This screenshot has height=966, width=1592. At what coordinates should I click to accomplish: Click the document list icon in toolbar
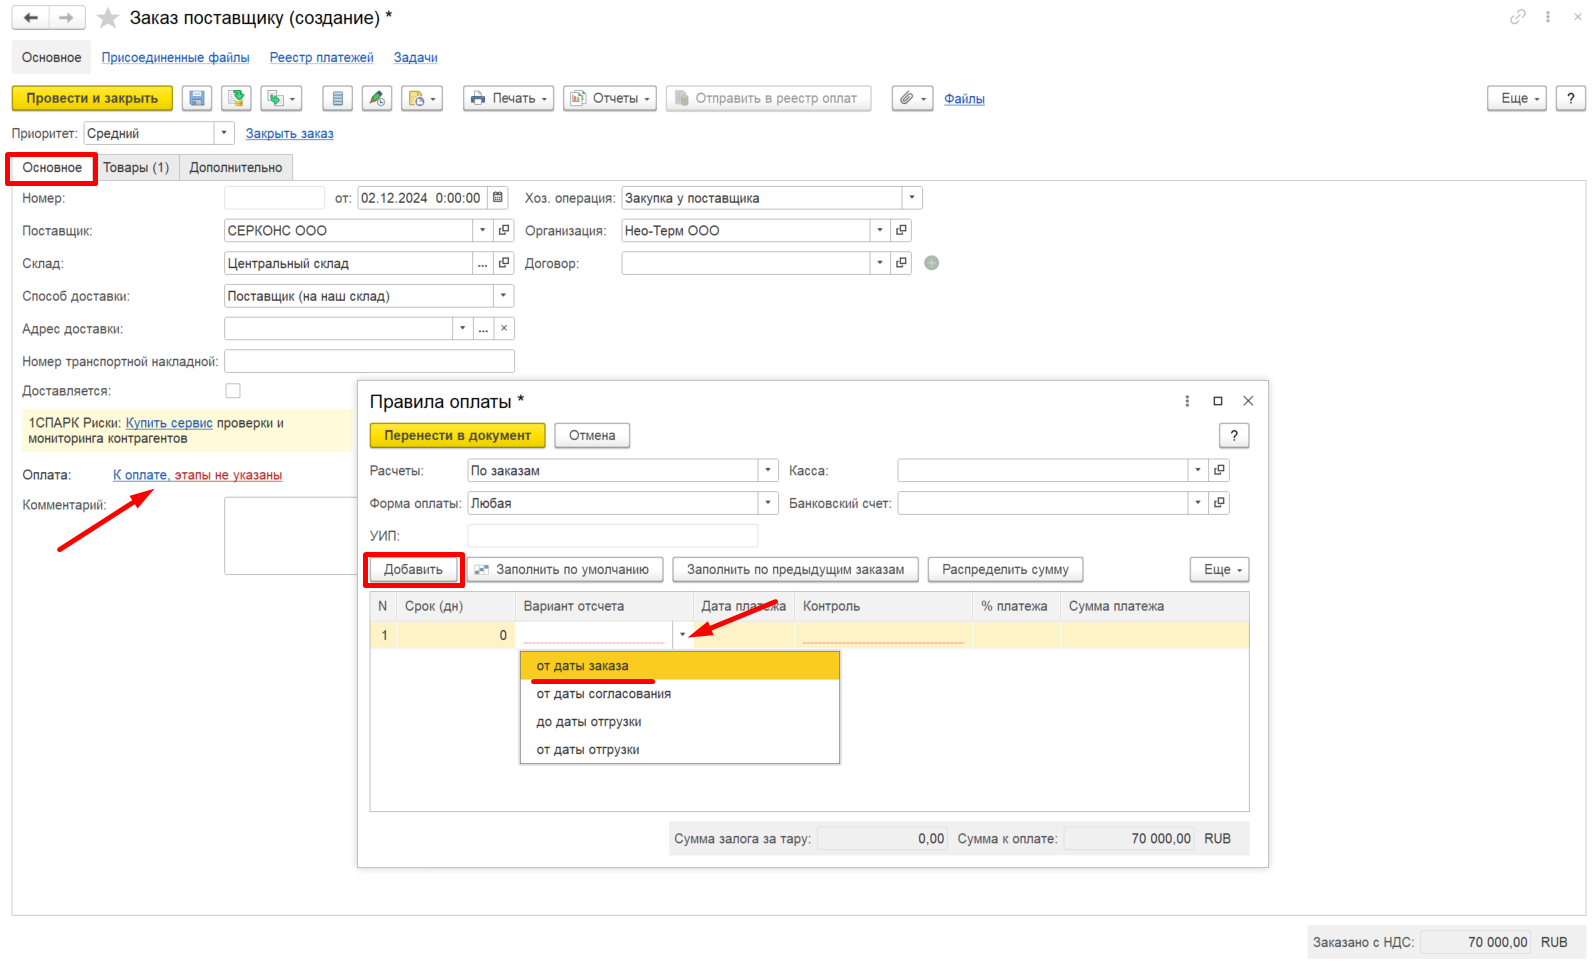pyautogui.click(x=337, y=98)
